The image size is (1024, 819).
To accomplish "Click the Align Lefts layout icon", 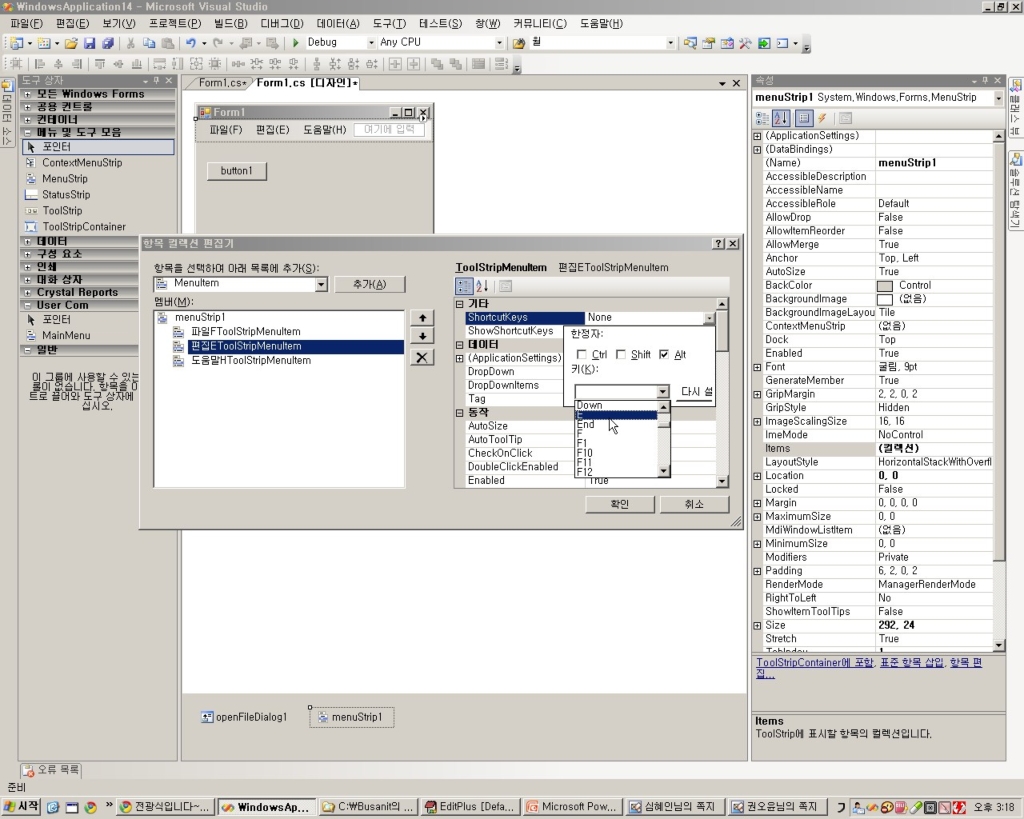I will 40,64.
